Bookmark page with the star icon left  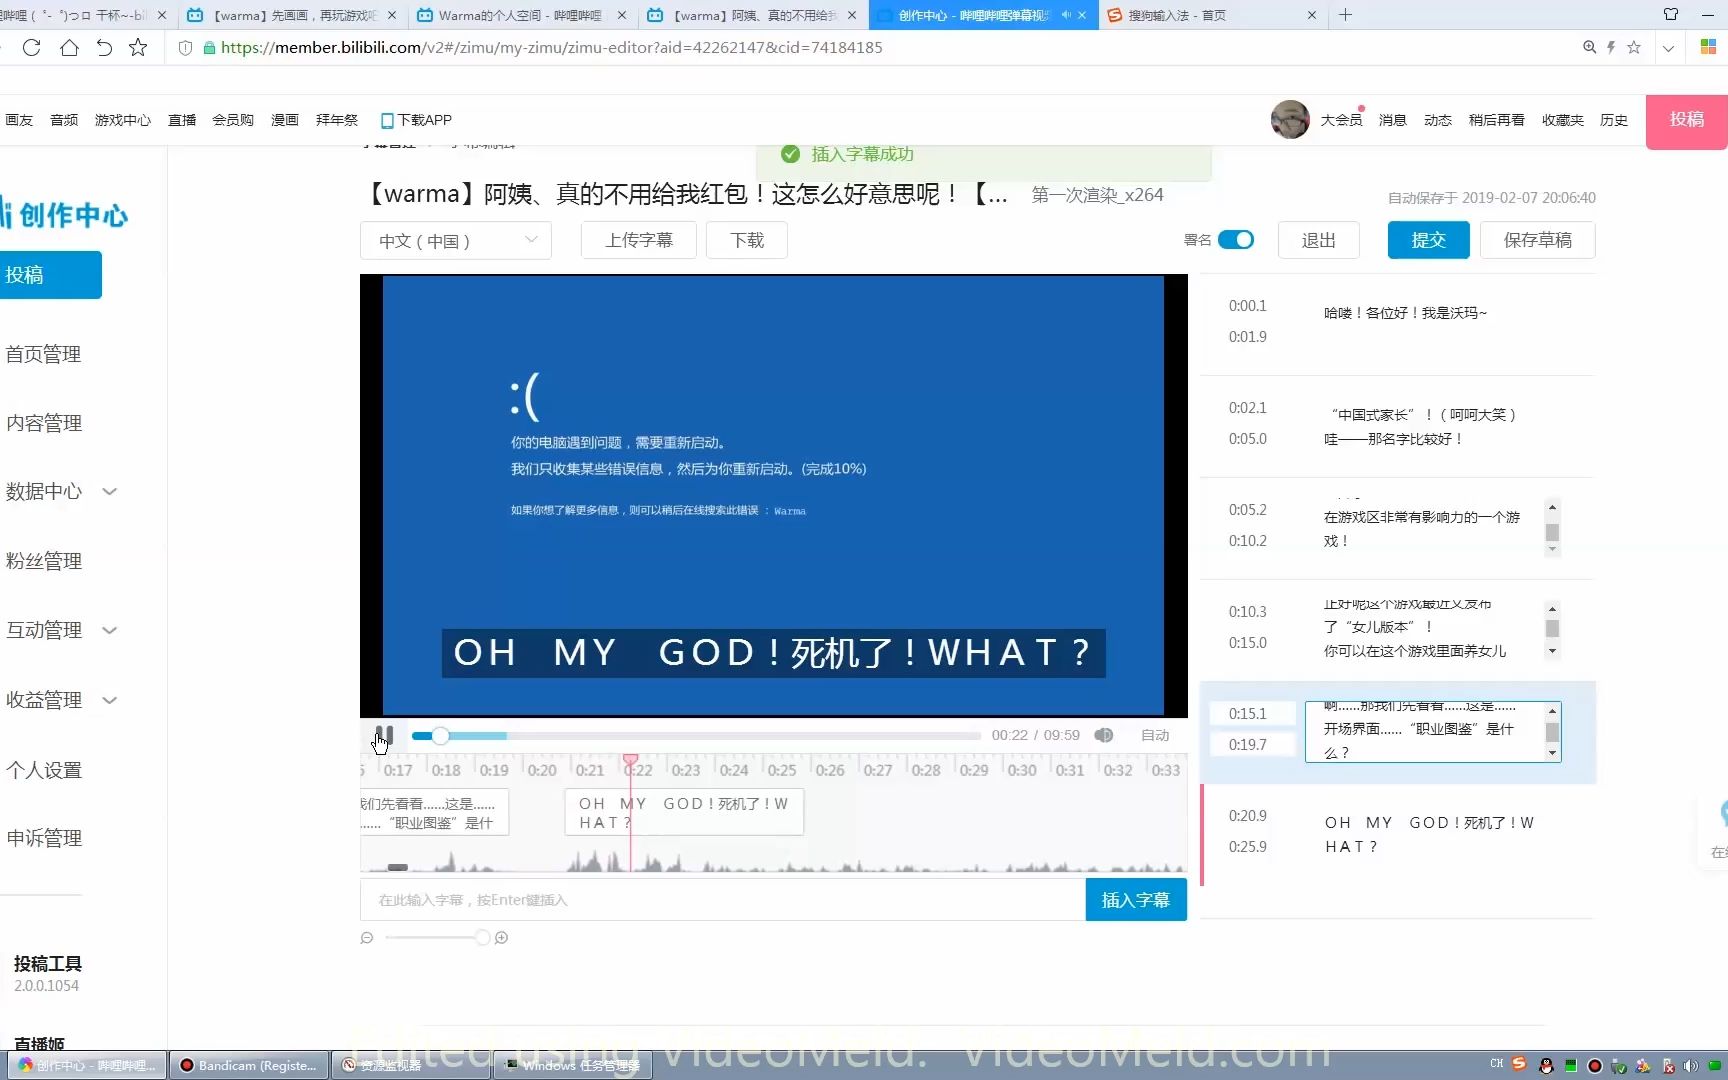coord(138,47)
